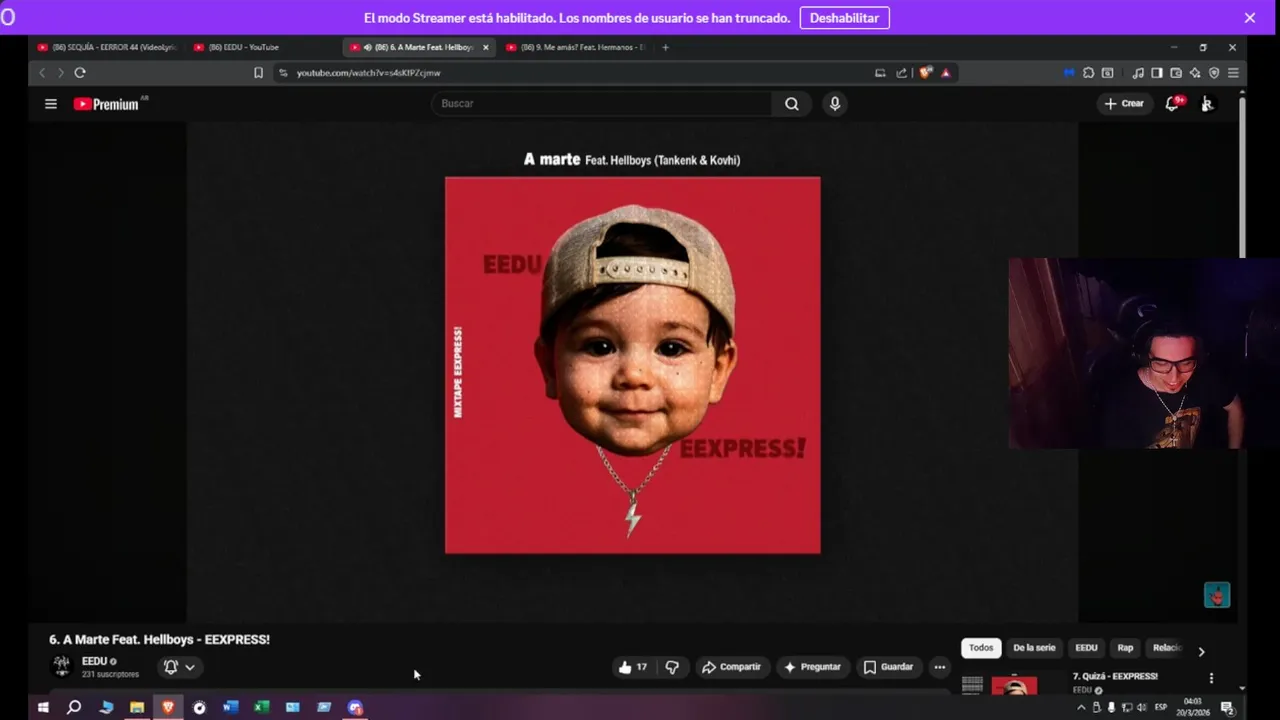
Task: Open Quizá - EEXPRESS! recommended title
Action: 1115,677
